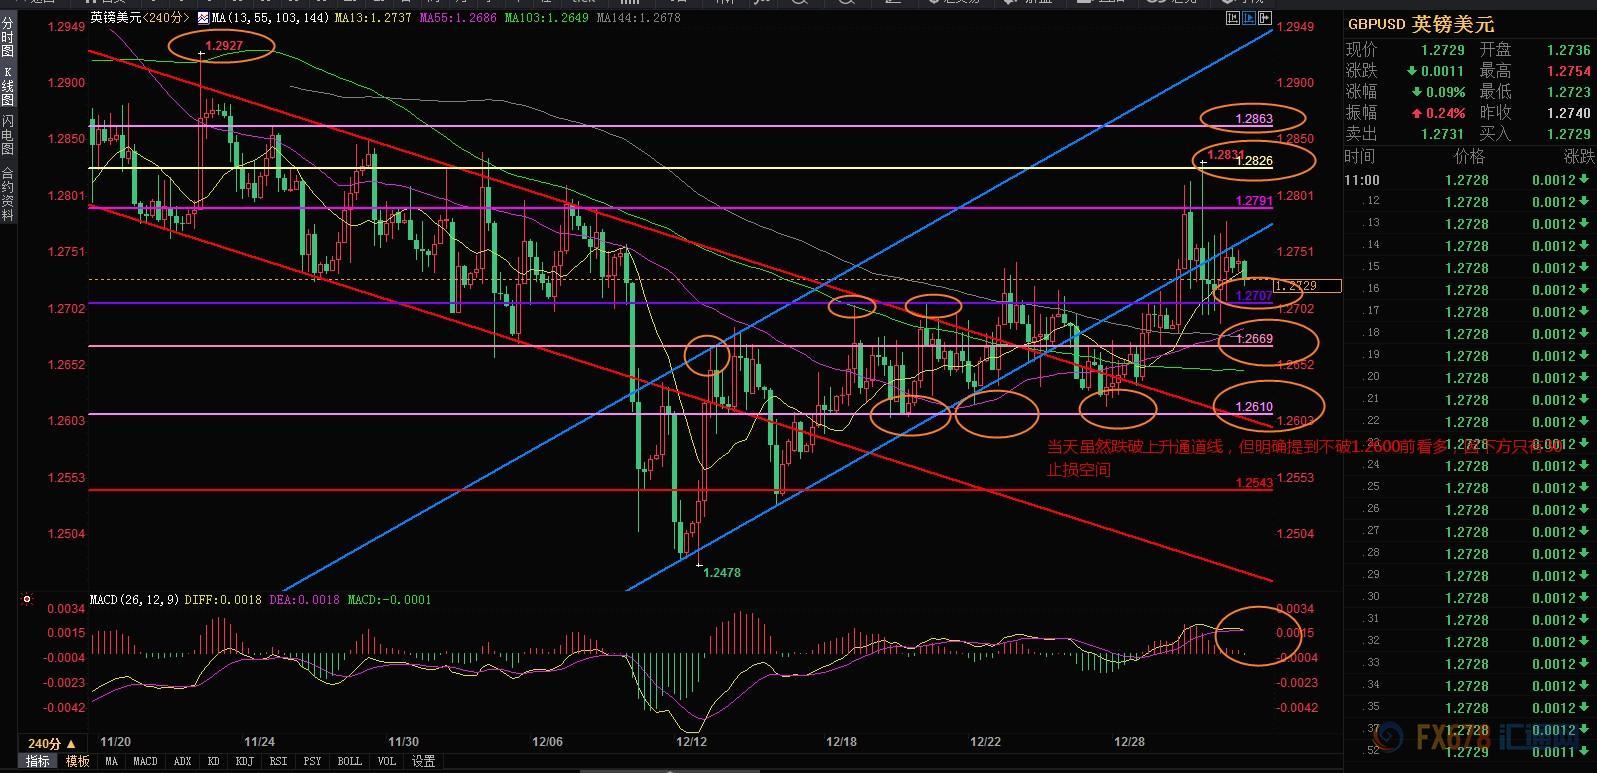Select the 指标 tab
The image size is (1597, 773).
(37, 762)
